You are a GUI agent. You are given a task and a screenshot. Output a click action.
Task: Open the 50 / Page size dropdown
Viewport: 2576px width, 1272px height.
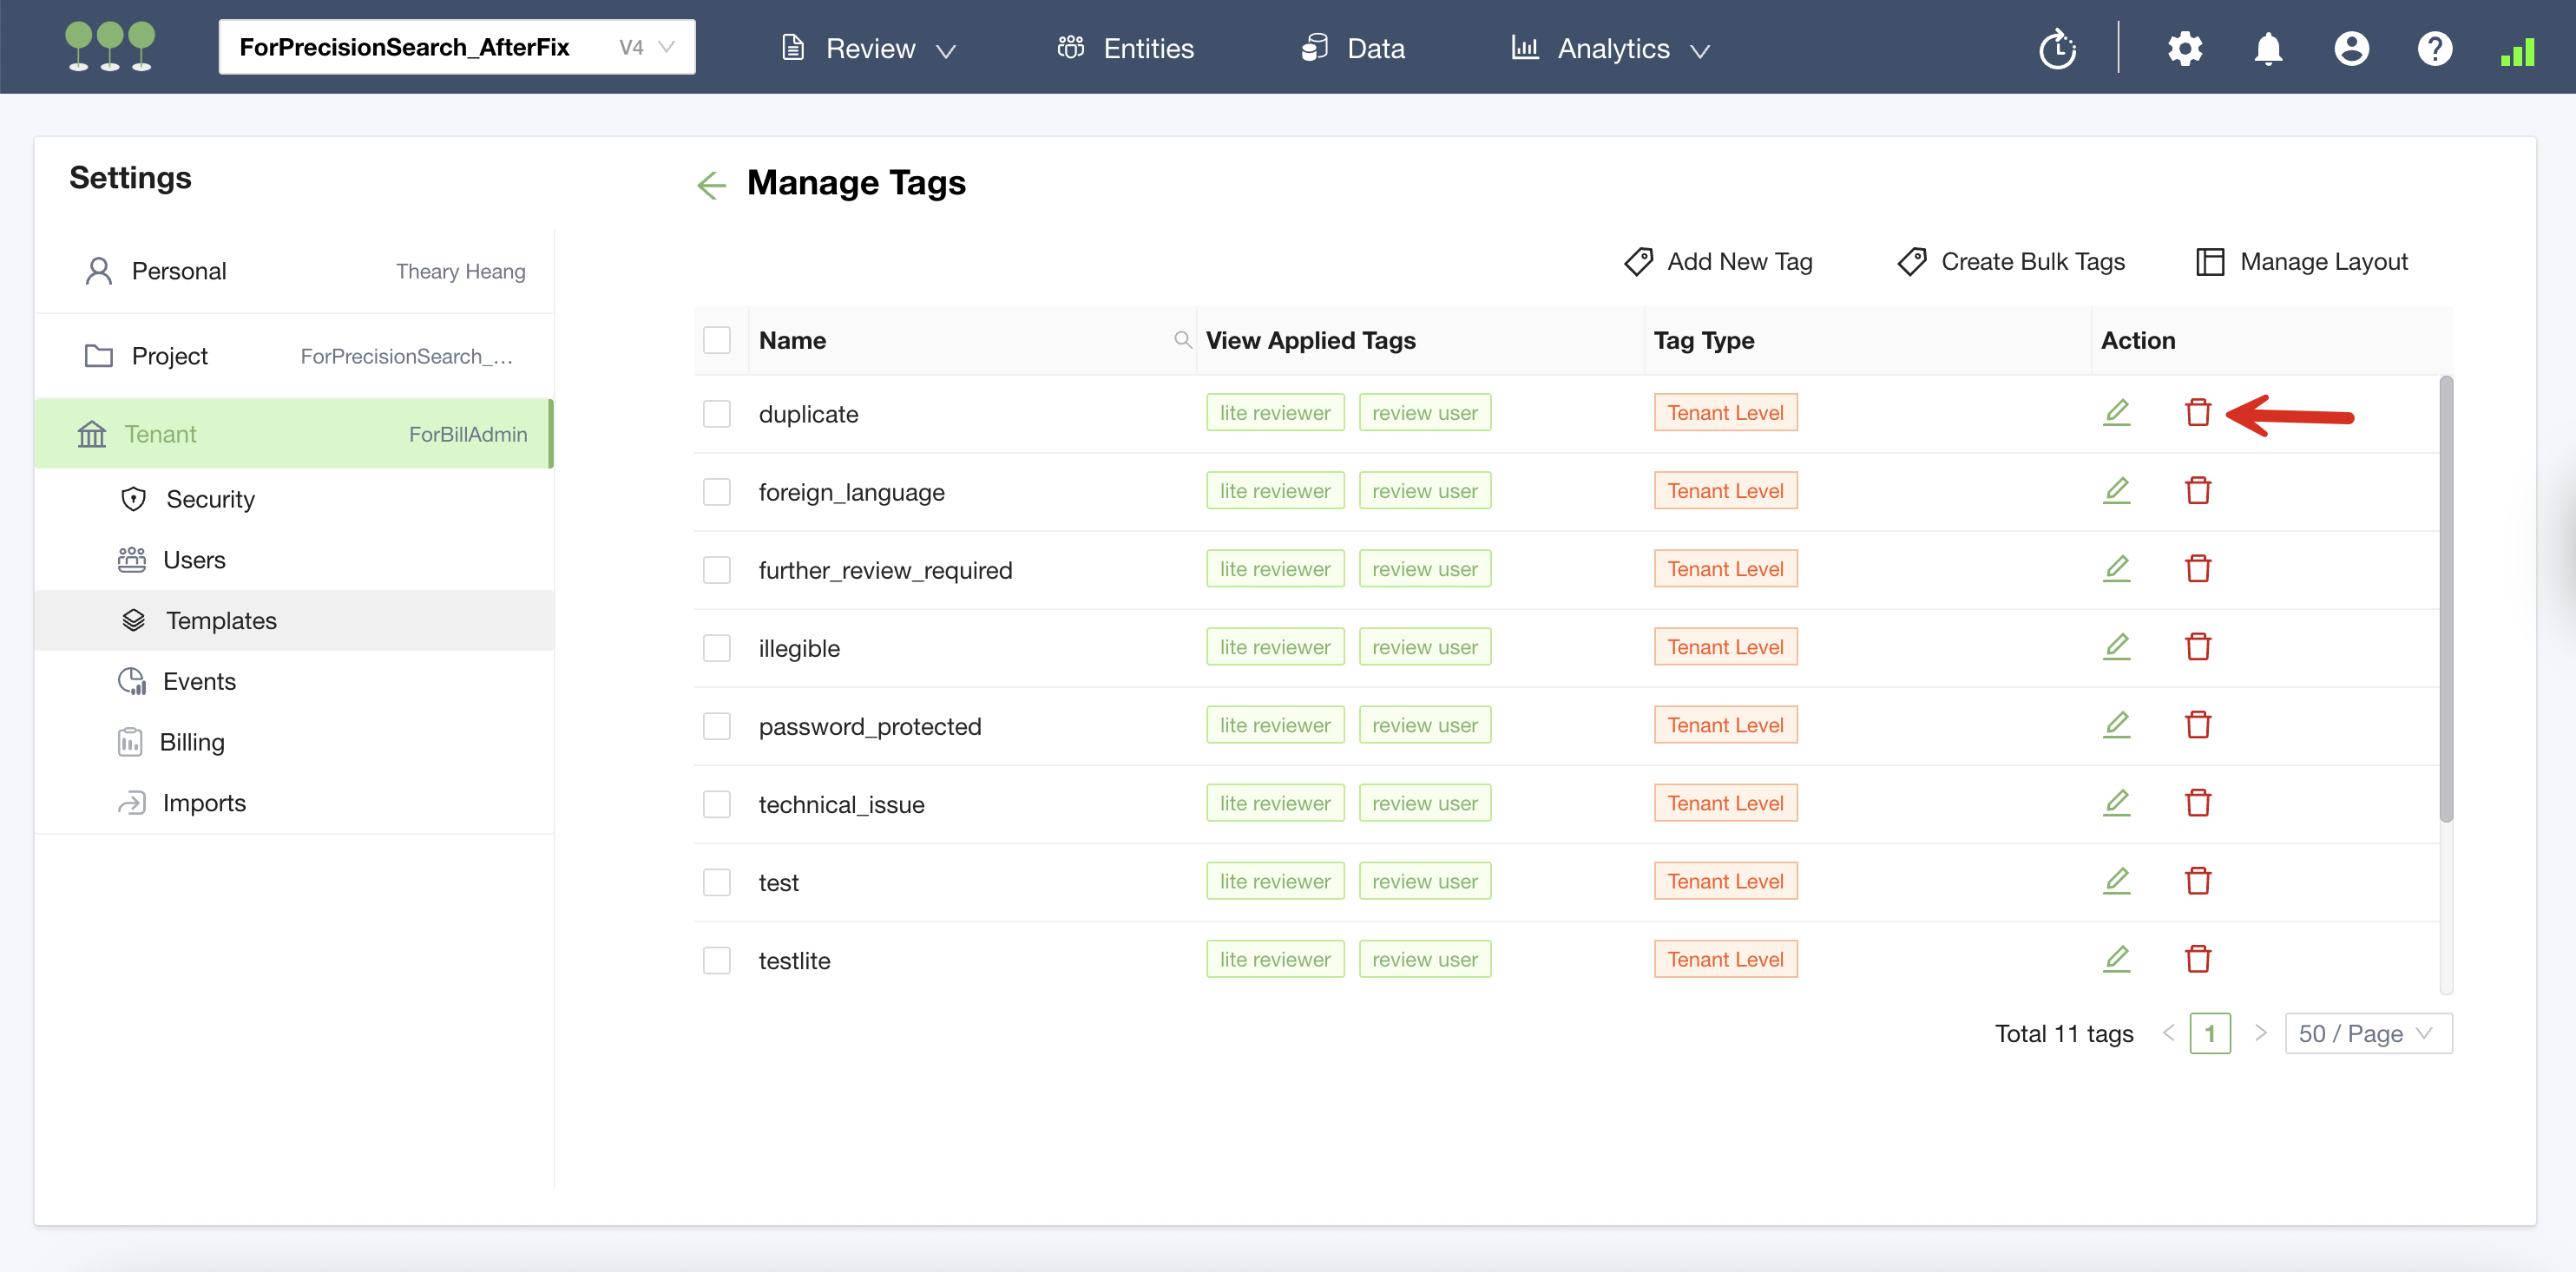2367,1034
